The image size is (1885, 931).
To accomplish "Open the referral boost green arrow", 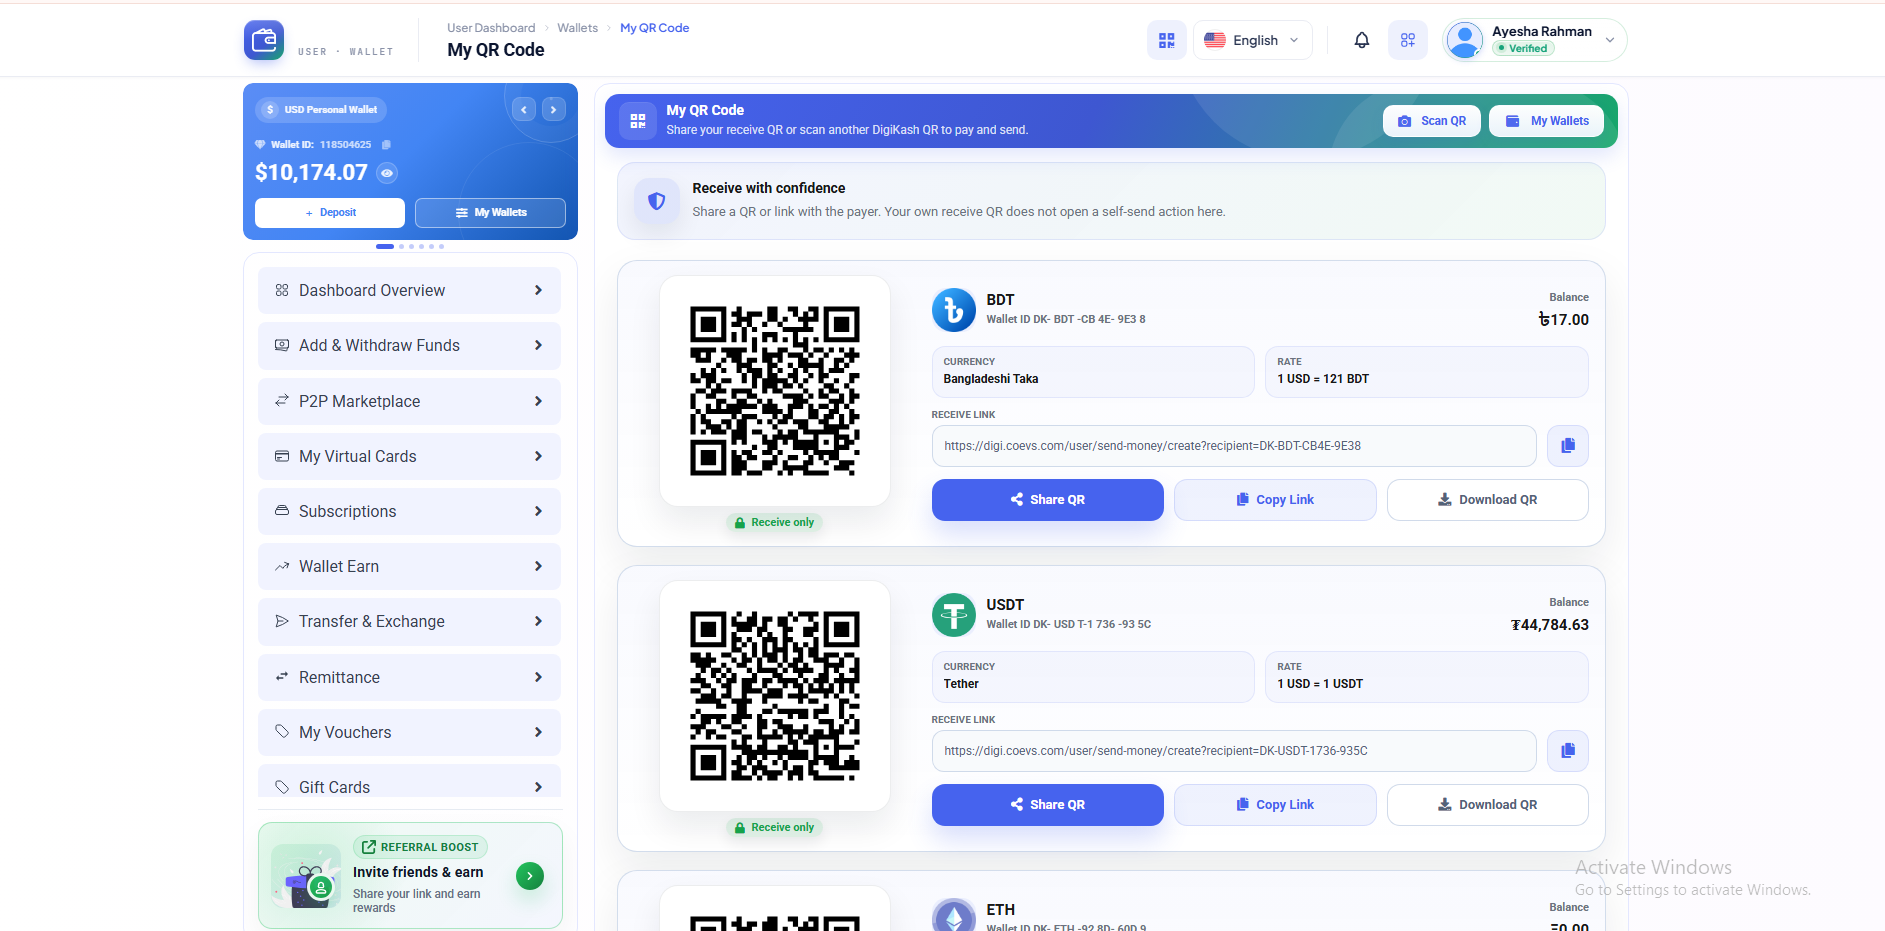I will click(x=530, y=876).
